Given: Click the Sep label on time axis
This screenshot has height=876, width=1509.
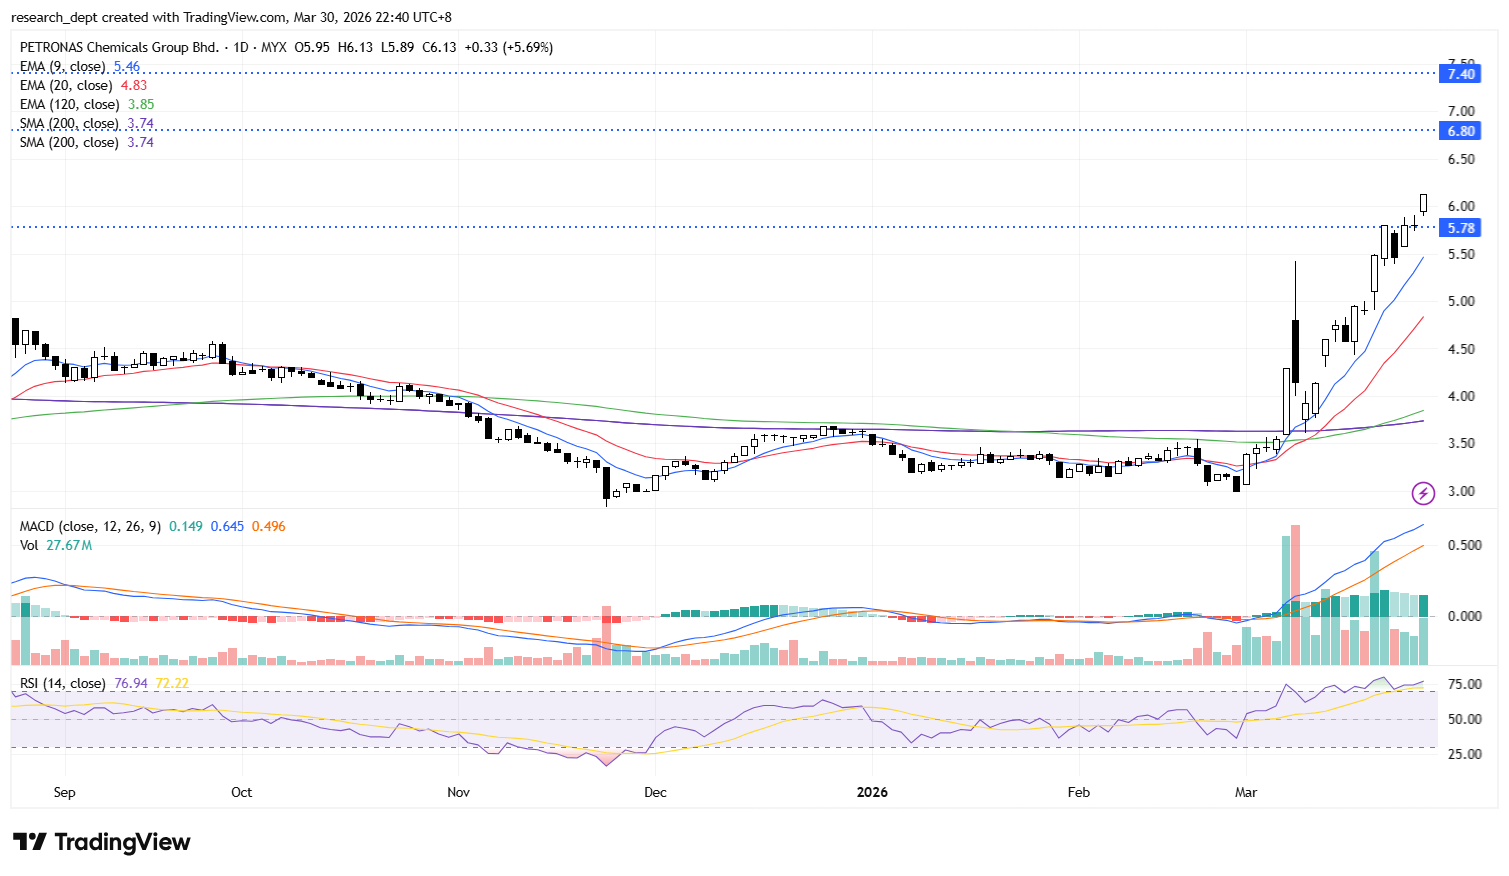Looking at the screenshot, I should point(64,792).
